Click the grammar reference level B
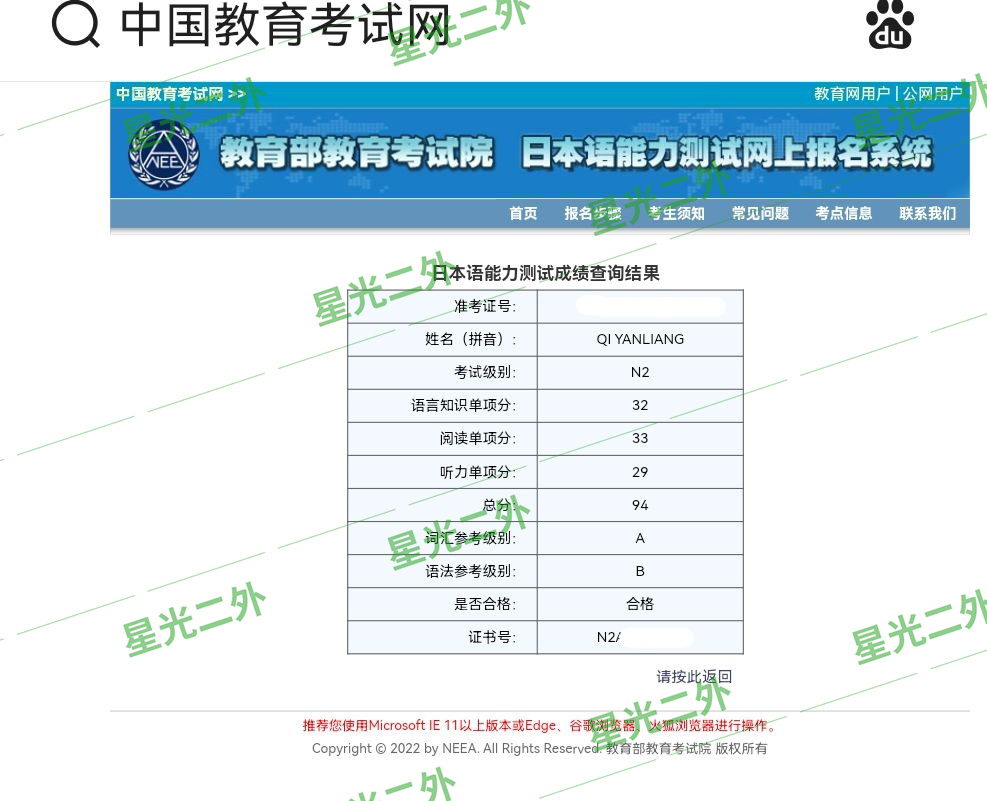The width and height of the screenshot is (987, 801). tap(640, 571)
